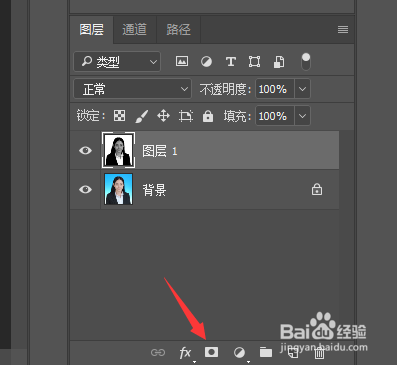This screenshot has width=397, height=365.
Task: Select the 图层 1 thumbnail
Action: (118, 150)
